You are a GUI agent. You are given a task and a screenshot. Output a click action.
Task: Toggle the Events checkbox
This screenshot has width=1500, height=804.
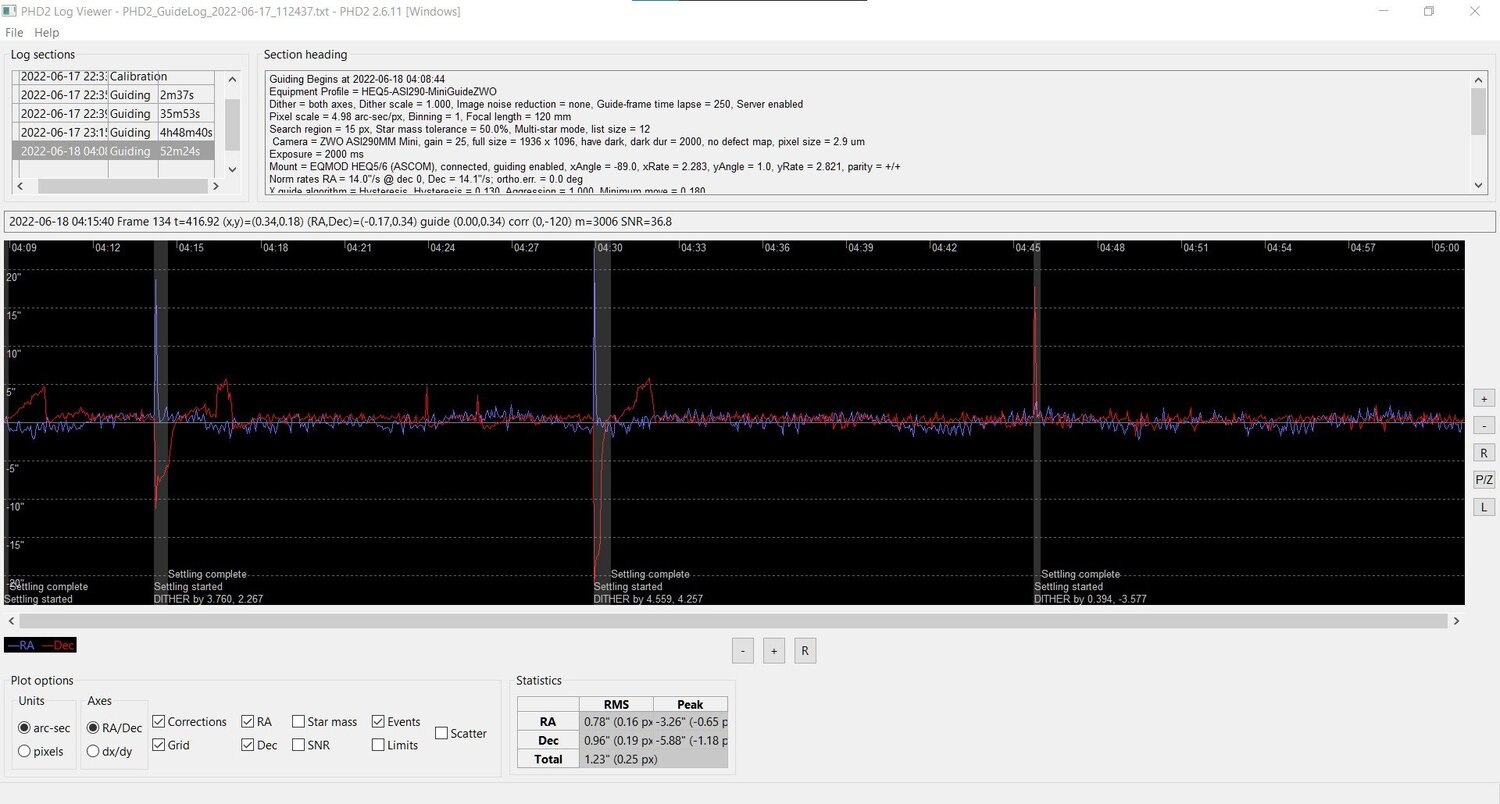click(x=396, y=722)
